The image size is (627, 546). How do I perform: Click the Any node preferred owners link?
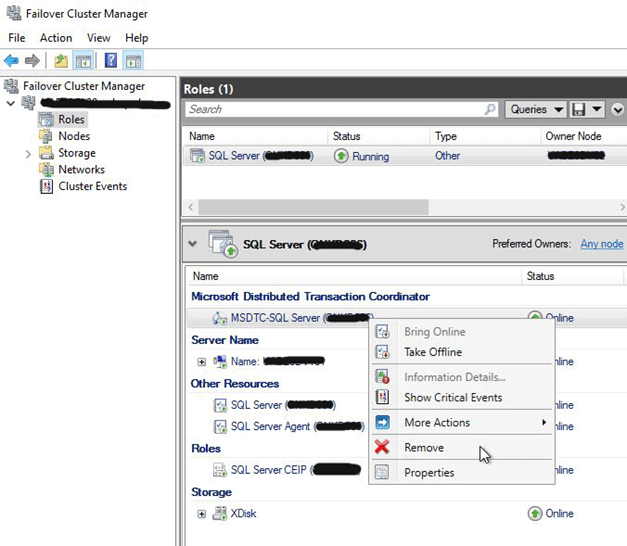(x=601, y=244)
